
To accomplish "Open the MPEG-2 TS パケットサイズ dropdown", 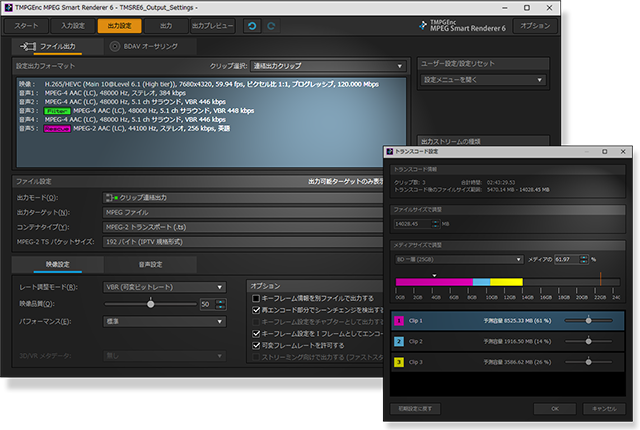I will click(243, 242).
